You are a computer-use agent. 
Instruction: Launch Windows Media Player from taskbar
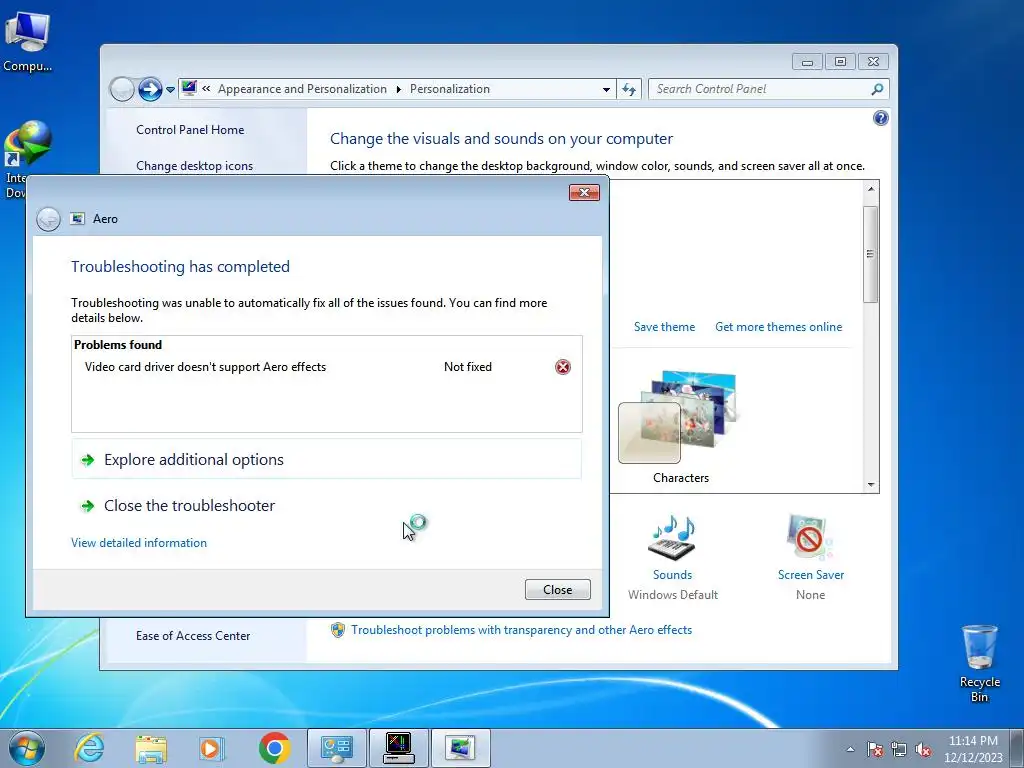[212, 748]
